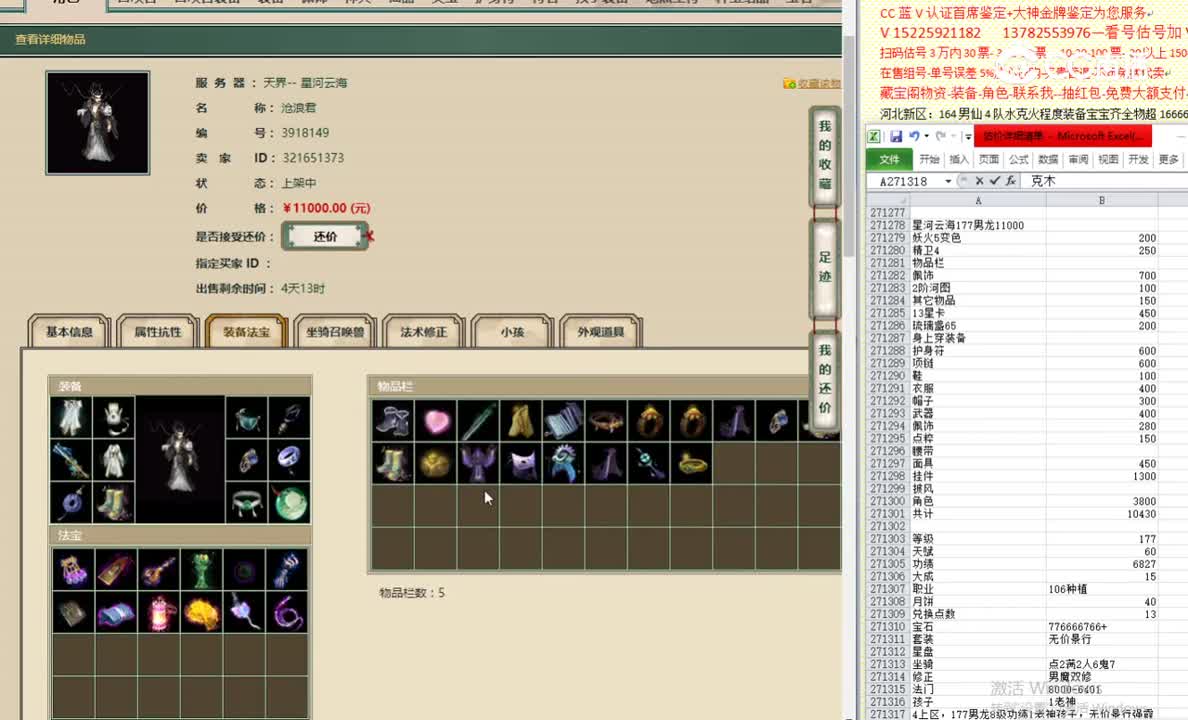The image size is (1188, 720).
Task: Open the Excel 数据 ribbon tab
Action: 1048,159
